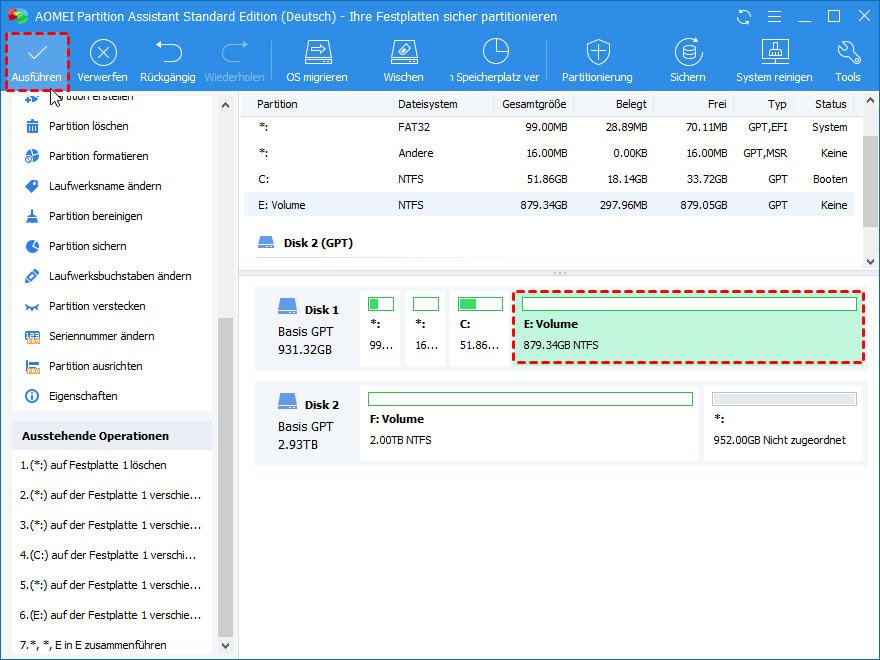Open the Partitionierung shield tool

pos(597,52)
